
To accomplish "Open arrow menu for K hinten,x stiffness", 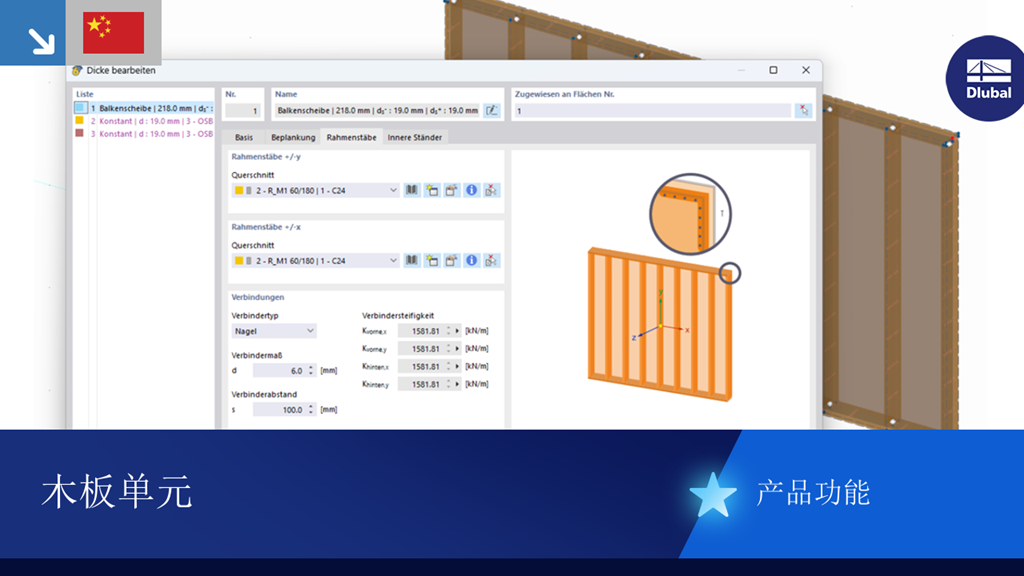I will click(457, 366).
